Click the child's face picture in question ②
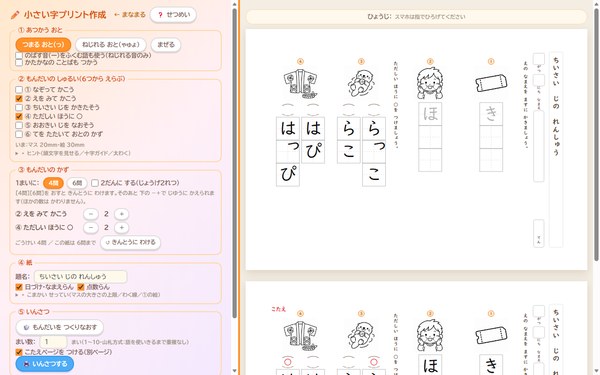The width and height of the screenshot is (600, 375). [x=430, y=83]
